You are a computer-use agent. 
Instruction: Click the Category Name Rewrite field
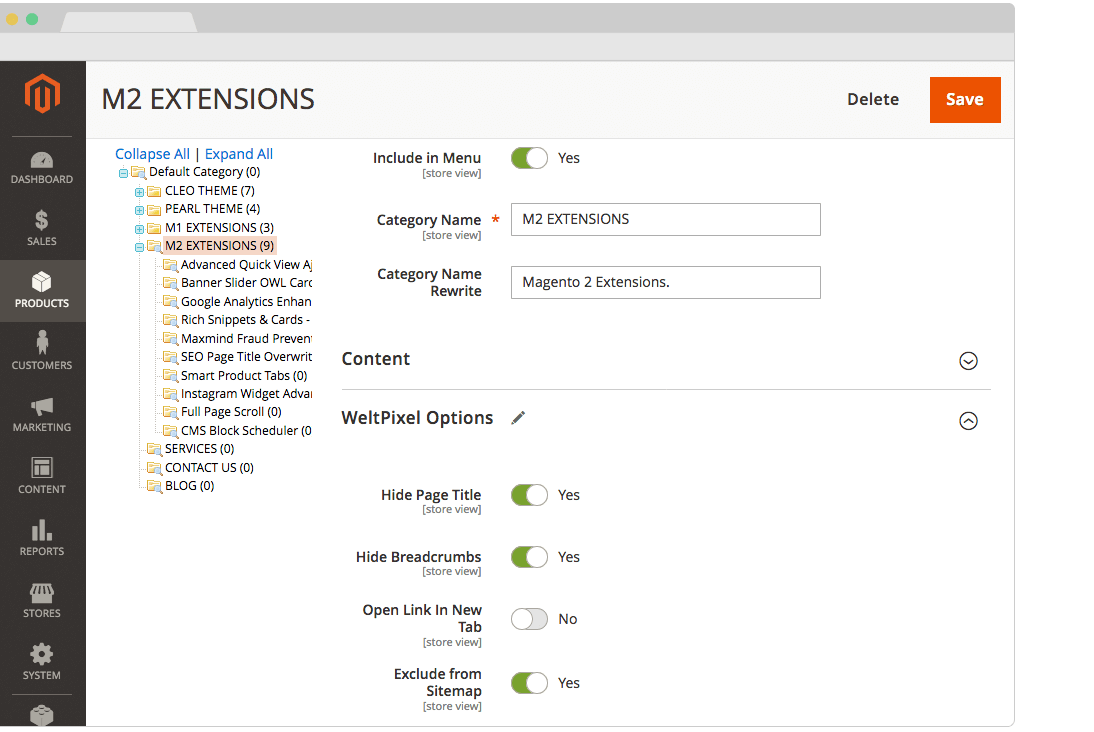click(x=665, y=282)
